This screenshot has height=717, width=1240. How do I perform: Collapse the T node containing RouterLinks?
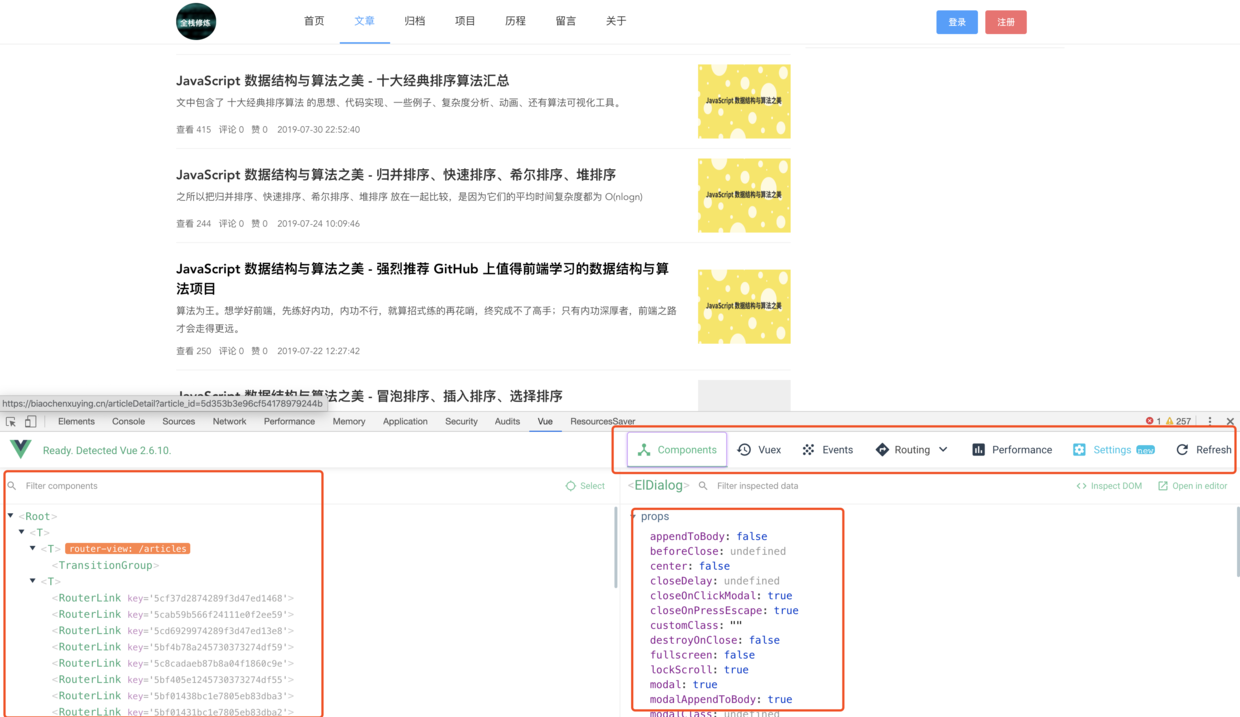[33, 581]
